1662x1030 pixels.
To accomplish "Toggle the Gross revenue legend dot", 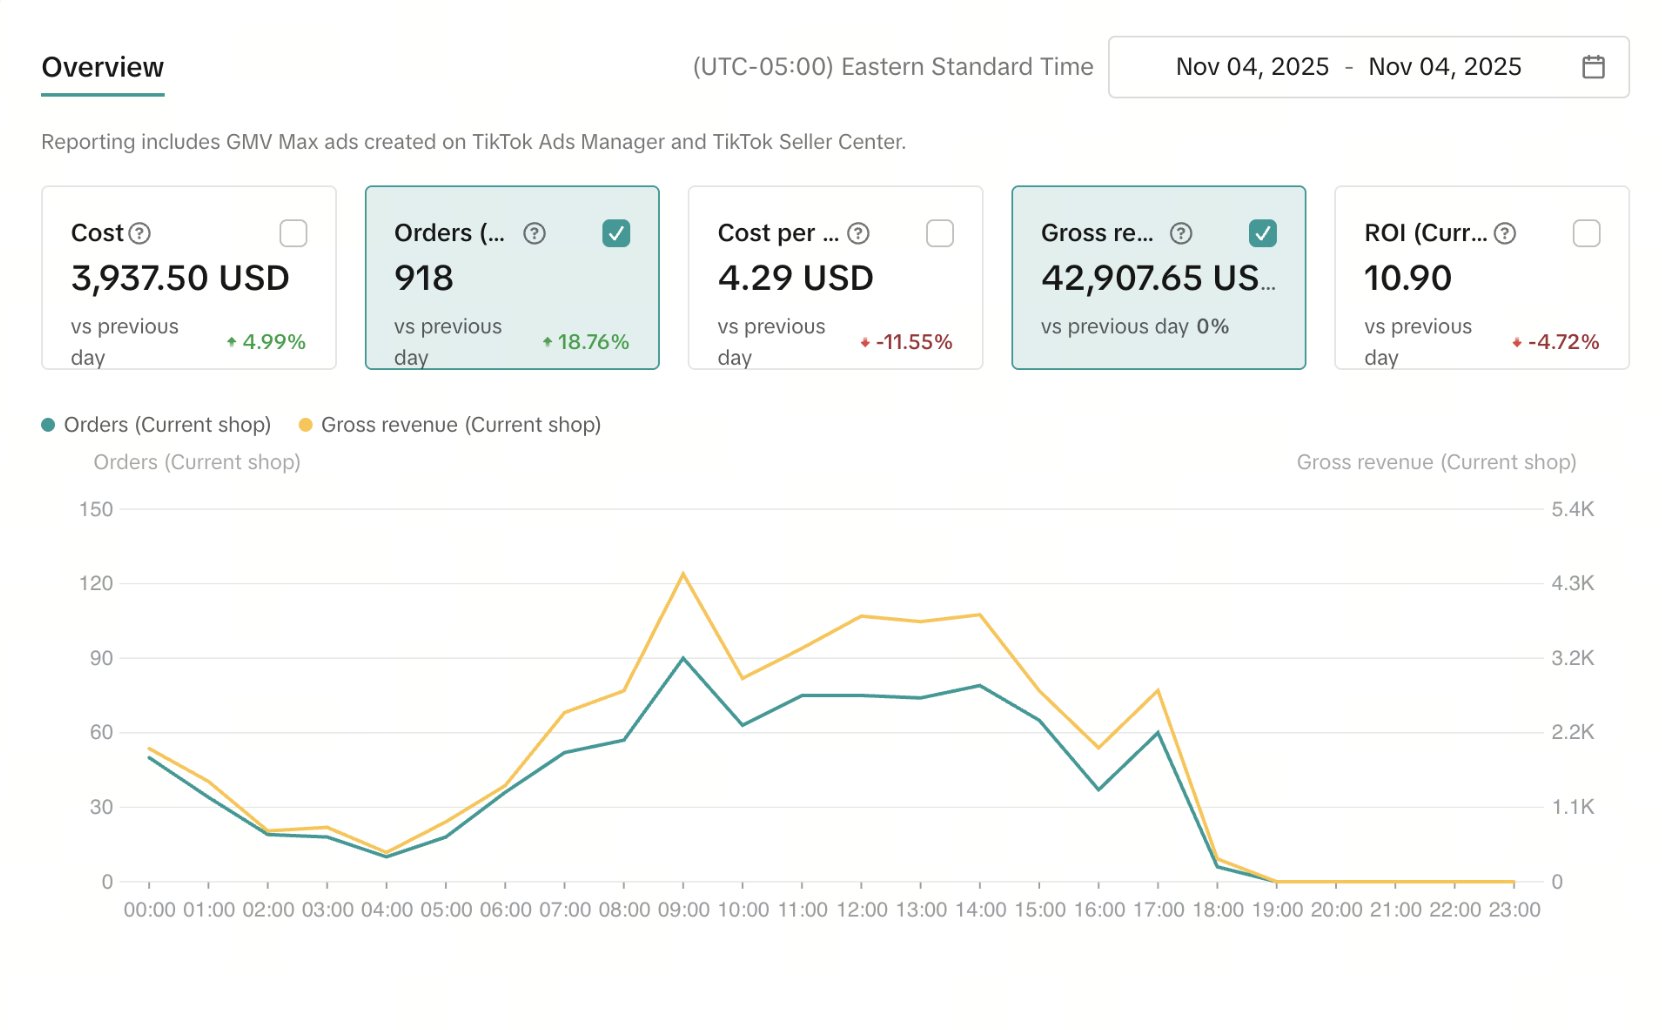I will tap(306, 425).
